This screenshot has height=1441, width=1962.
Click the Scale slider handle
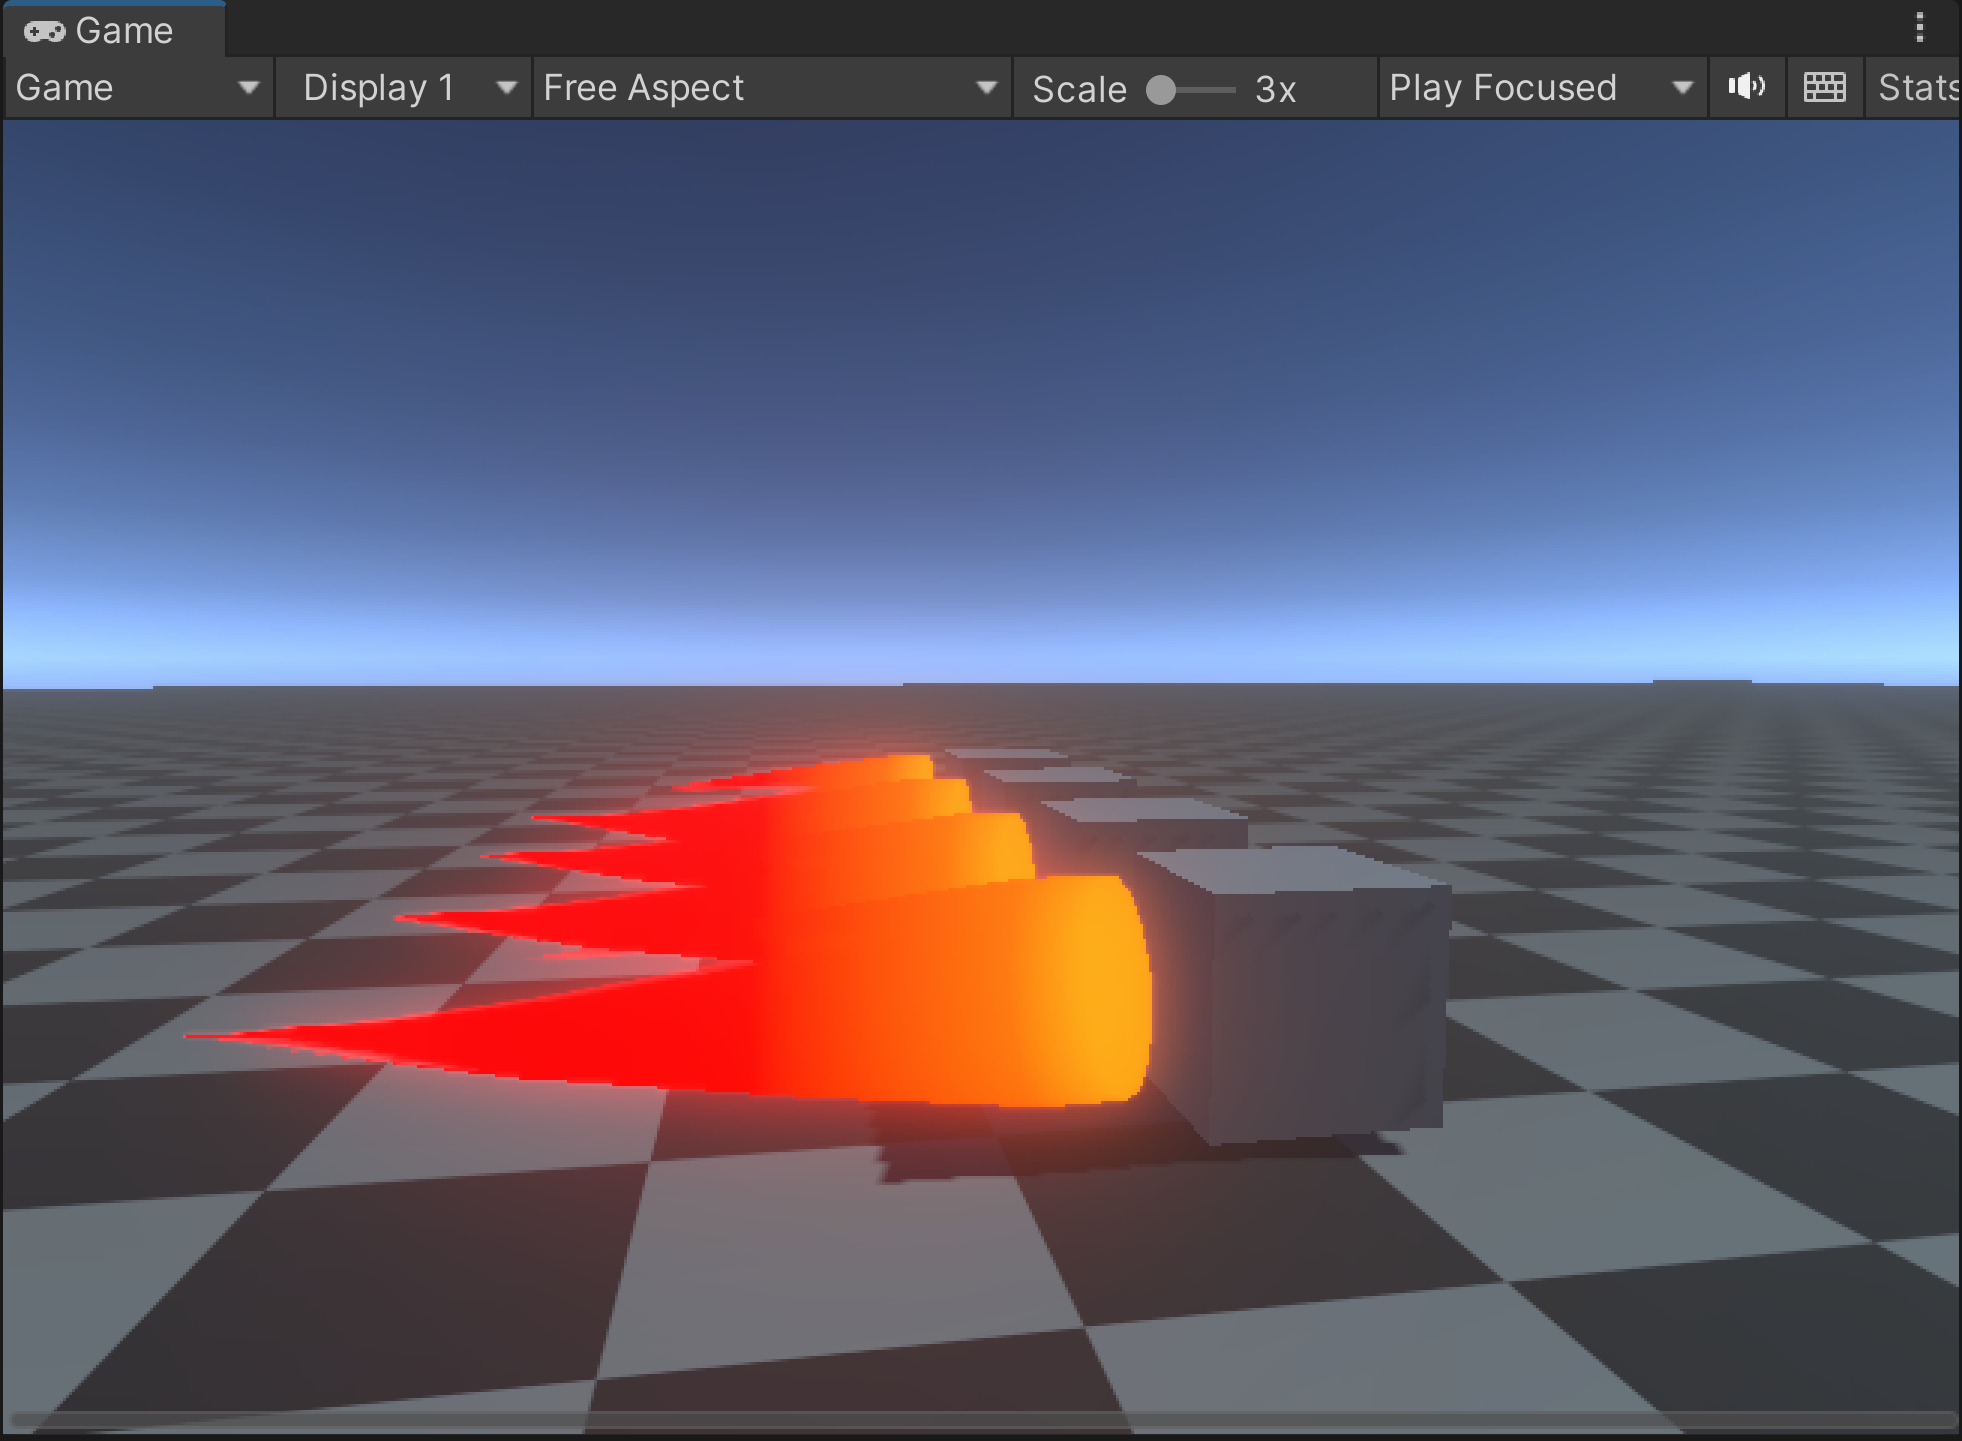tap(1161, 90)
